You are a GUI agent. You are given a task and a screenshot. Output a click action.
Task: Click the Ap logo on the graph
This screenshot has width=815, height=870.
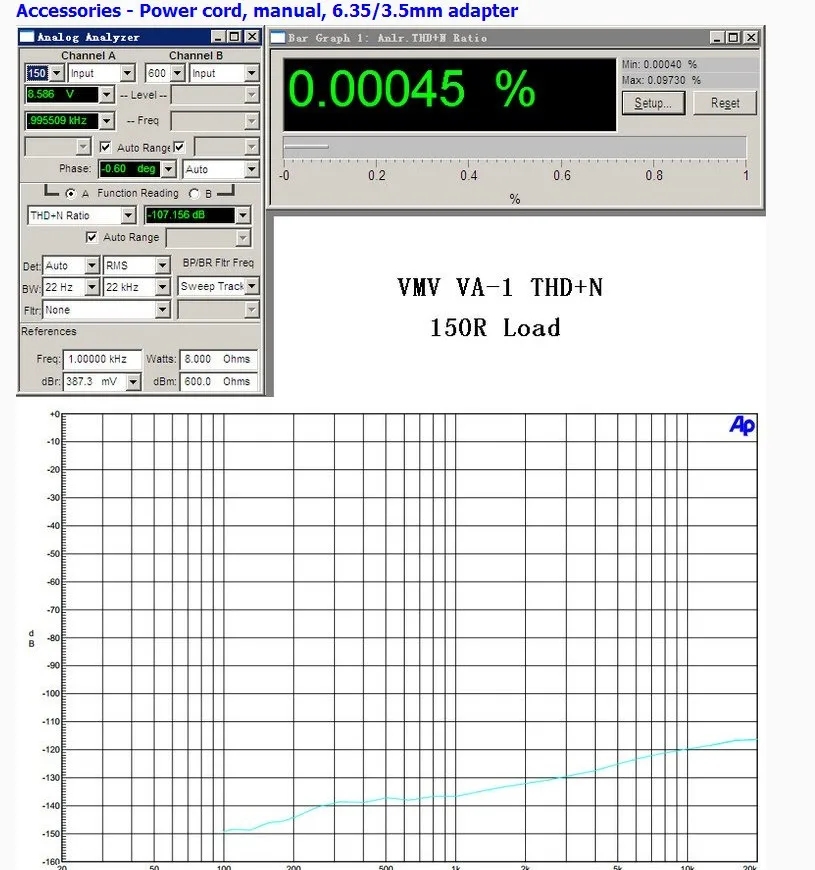[x=742, y=426]
